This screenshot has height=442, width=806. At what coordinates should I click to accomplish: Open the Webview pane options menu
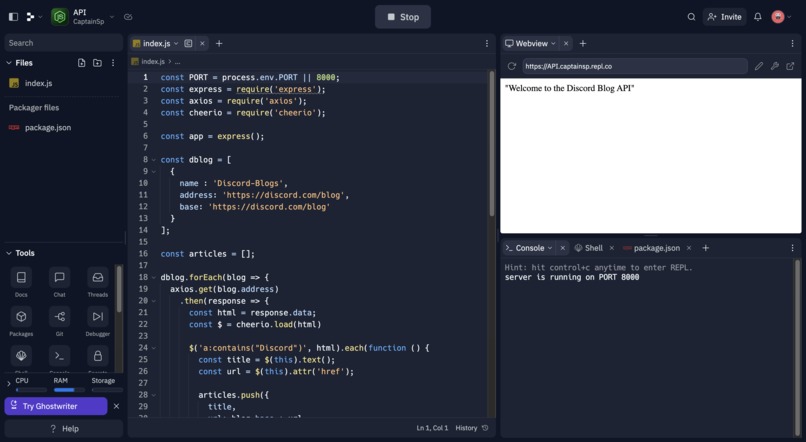(792, 44)
